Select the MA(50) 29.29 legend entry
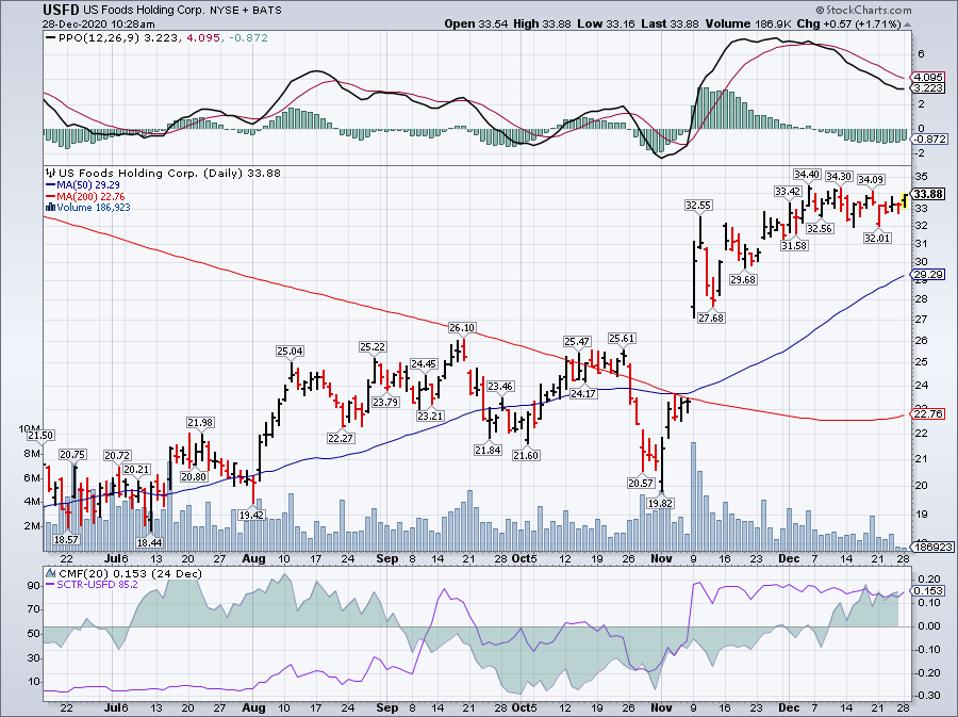The height and width of the screenshot is (717, 958). [82, 185]
